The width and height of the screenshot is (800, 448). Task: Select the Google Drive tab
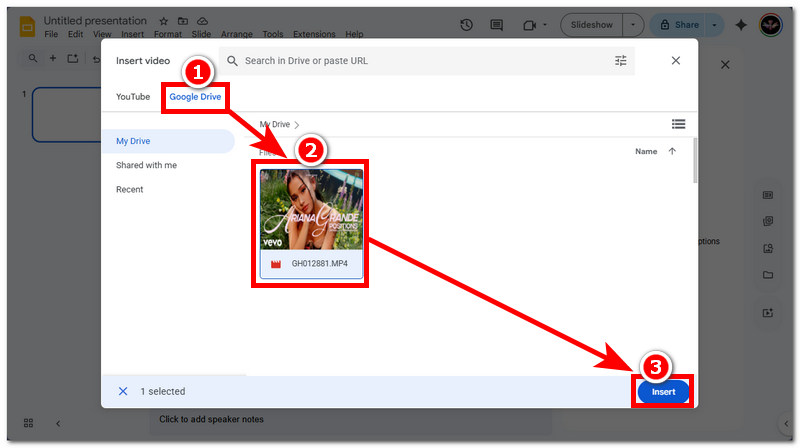[x=195, y=97]
